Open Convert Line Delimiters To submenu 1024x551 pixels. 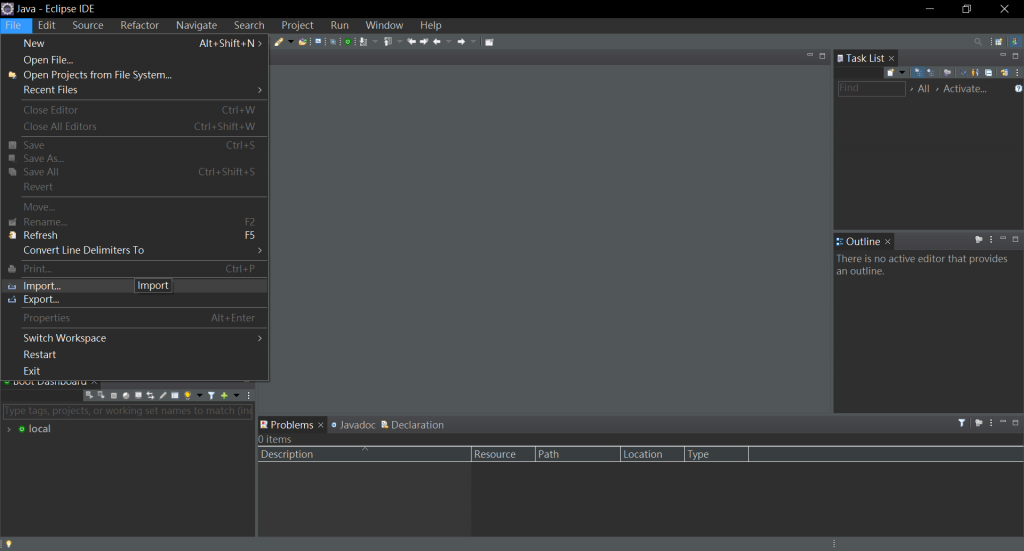[x=135, y=251]
